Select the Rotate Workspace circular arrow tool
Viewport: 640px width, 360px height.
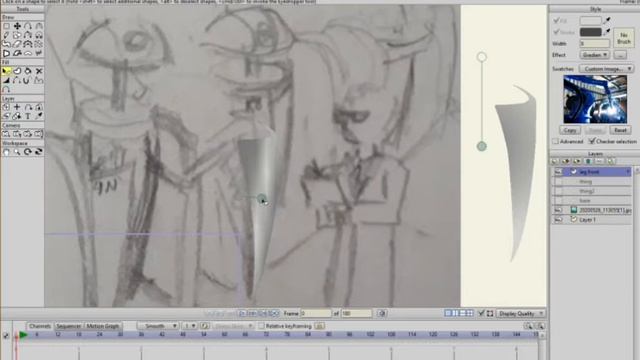point(28,152)
